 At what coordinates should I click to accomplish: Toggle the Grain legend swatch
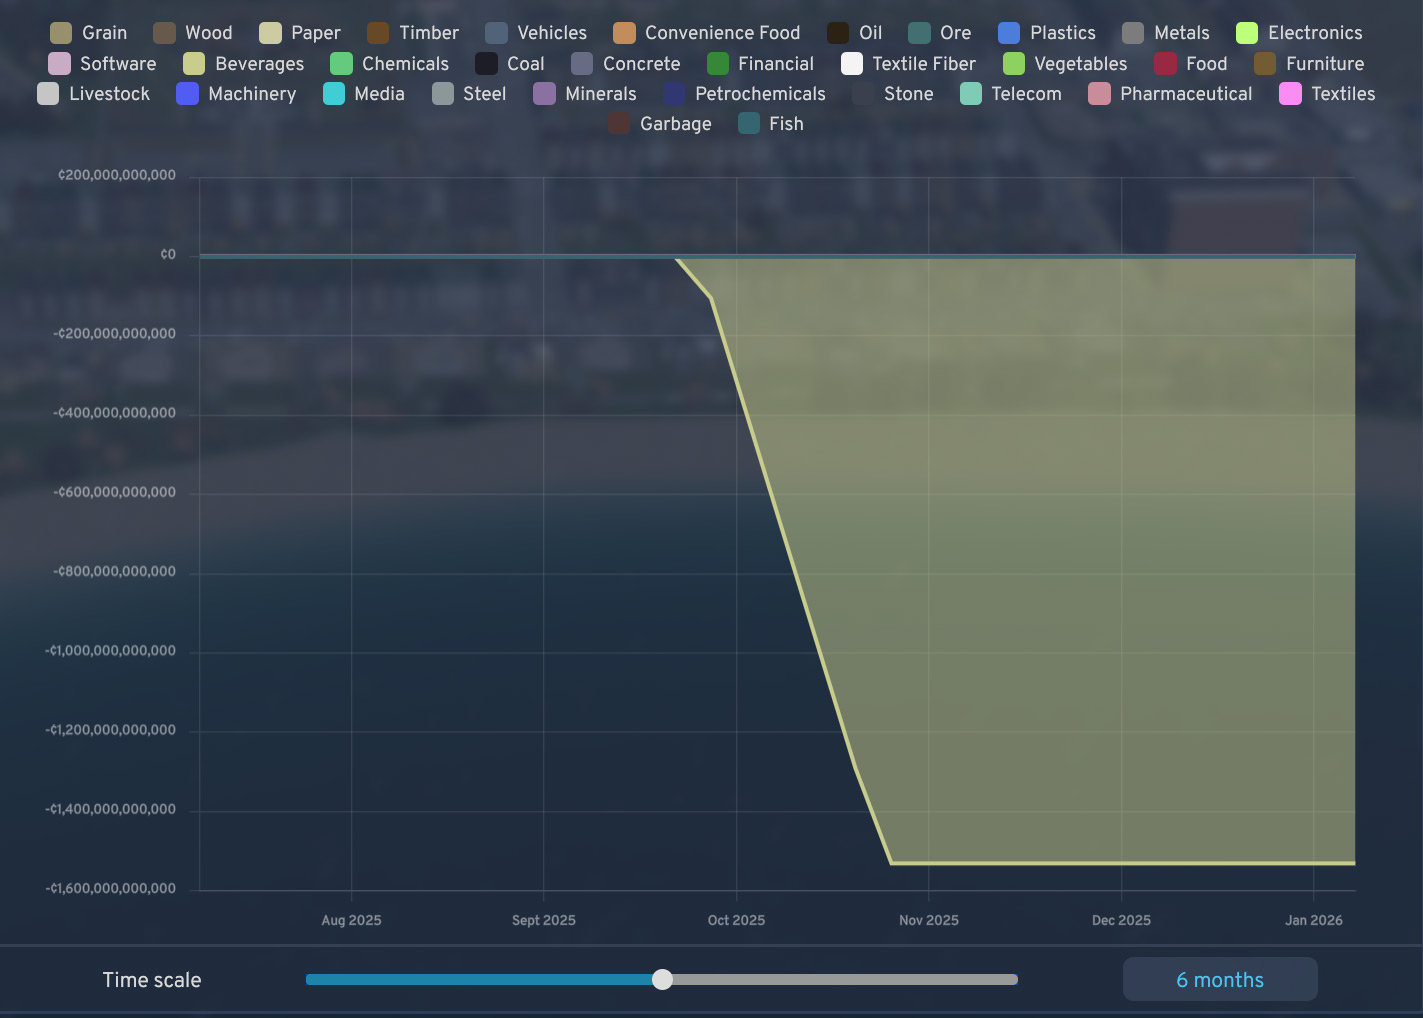(61, 33)
